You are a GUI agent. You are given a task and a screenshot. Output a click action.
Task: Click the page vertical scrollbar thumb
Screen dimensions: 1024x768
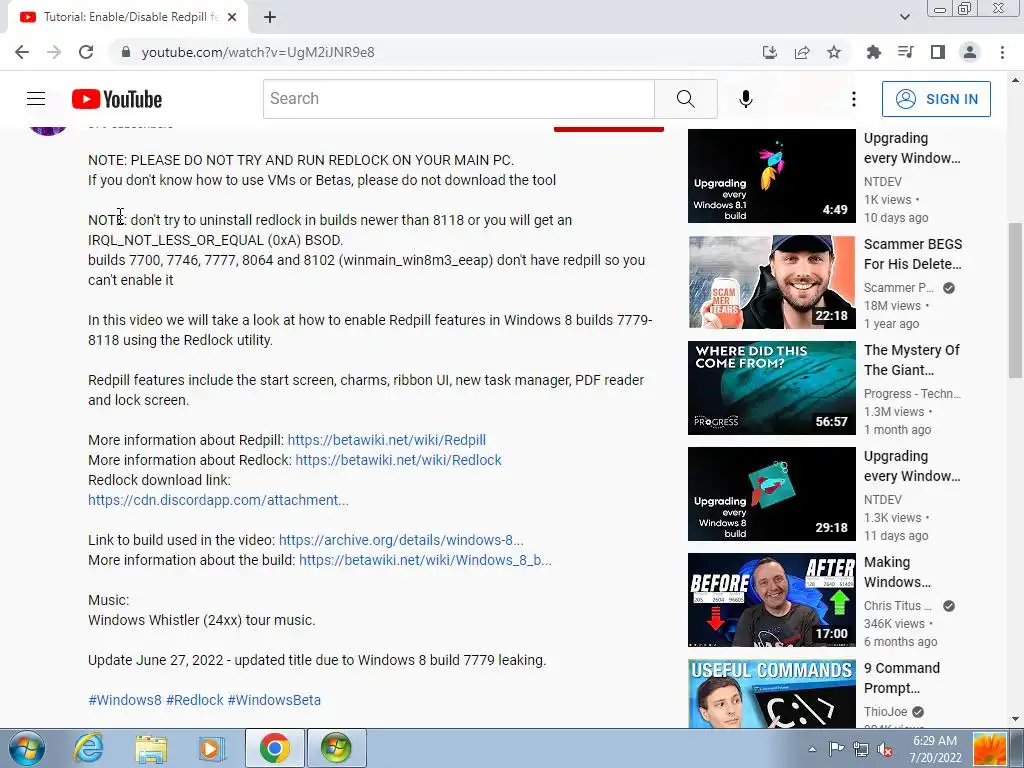click(1015, 300)
